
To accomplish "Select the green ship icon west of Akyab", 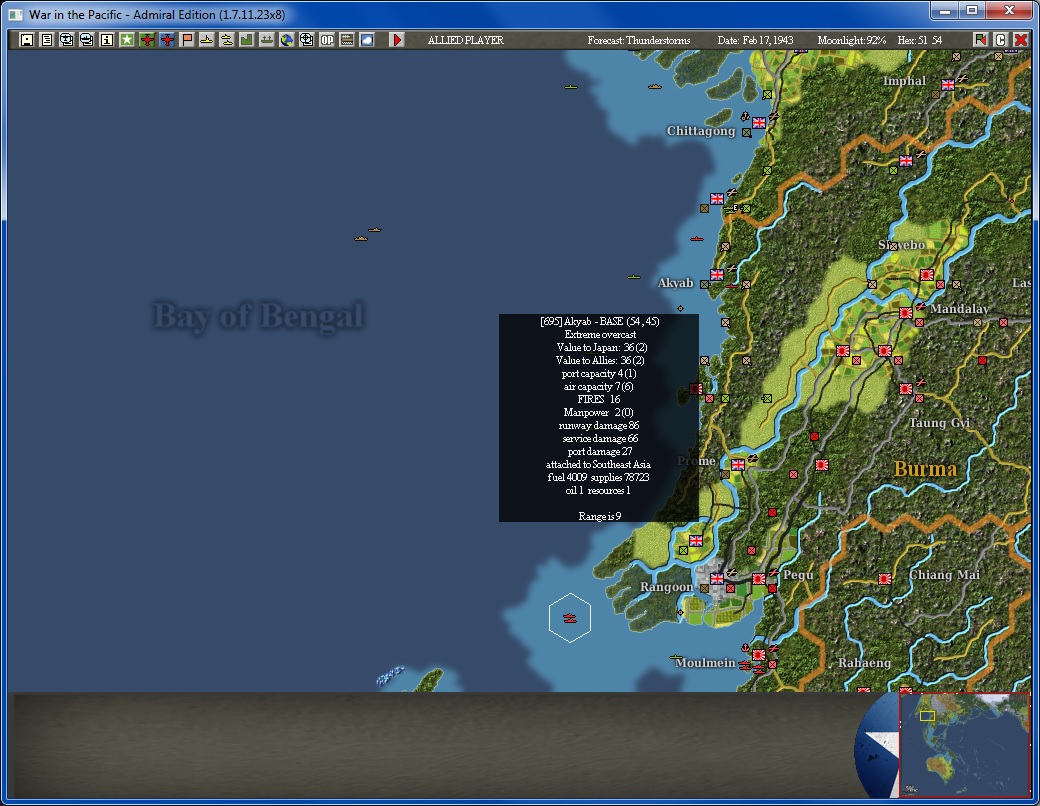I will (634, 277).
